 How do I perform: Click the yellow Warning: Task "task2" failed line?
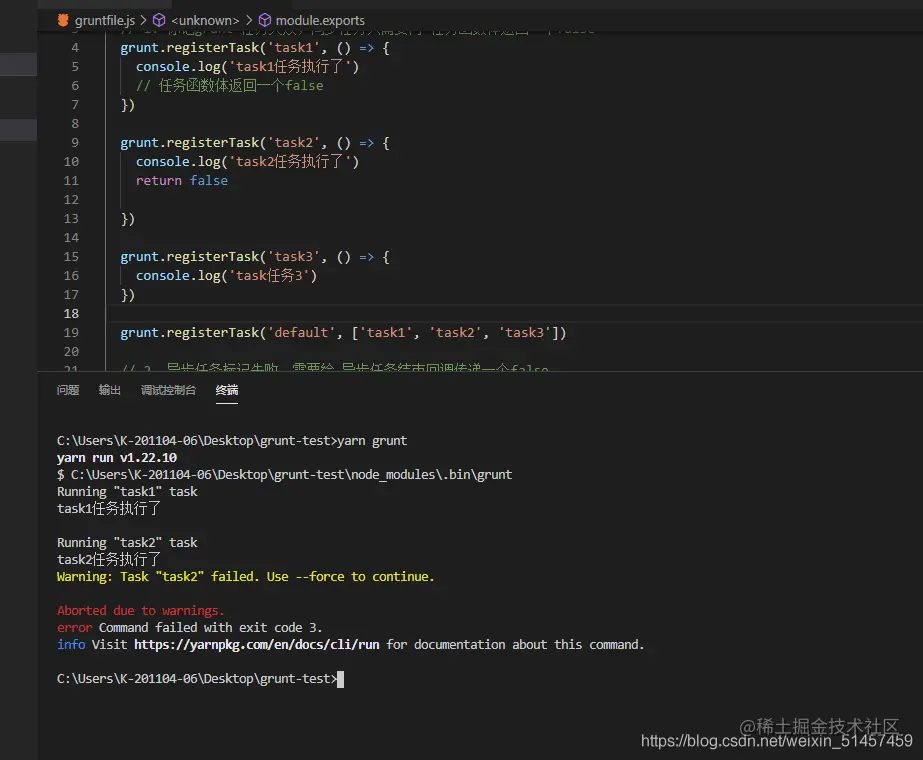coord(245,576)
